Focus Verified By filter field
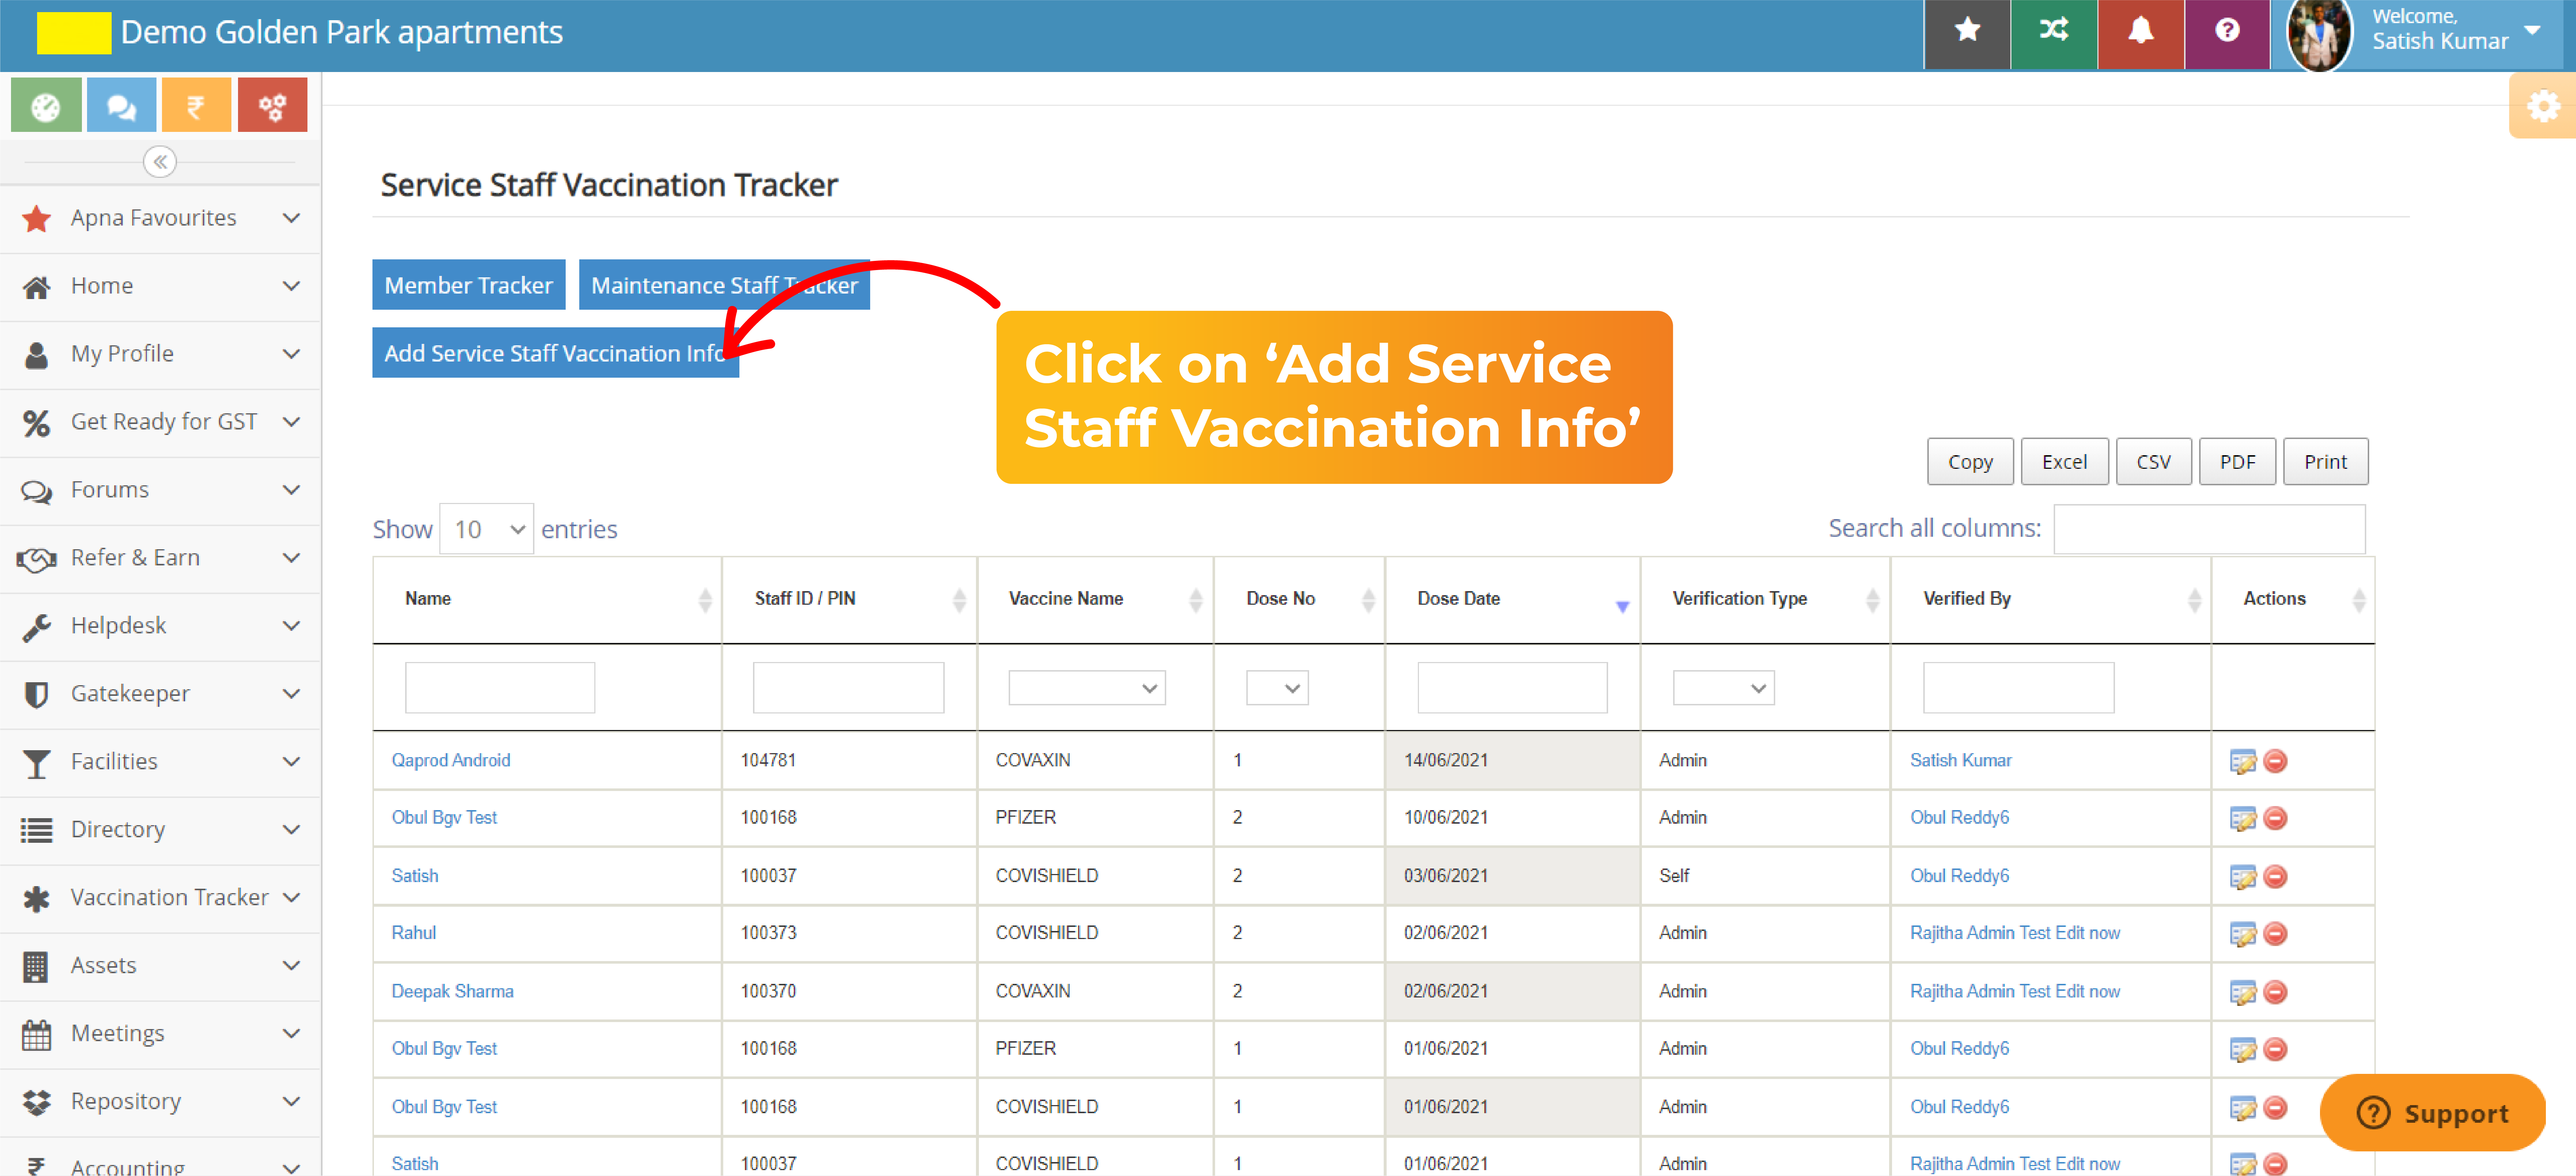Screen dimensions: 2576x1176 point(2018,688)
